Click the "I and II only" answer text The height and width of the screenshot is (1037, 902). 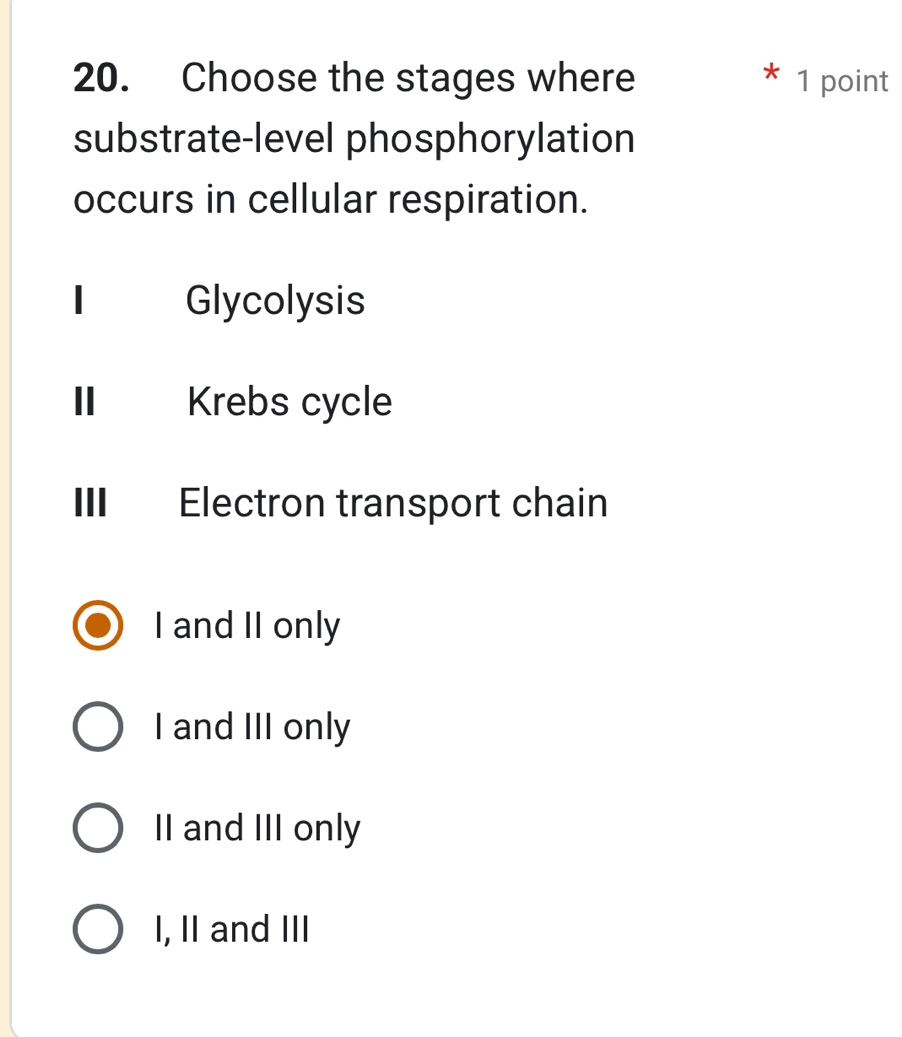247,626
